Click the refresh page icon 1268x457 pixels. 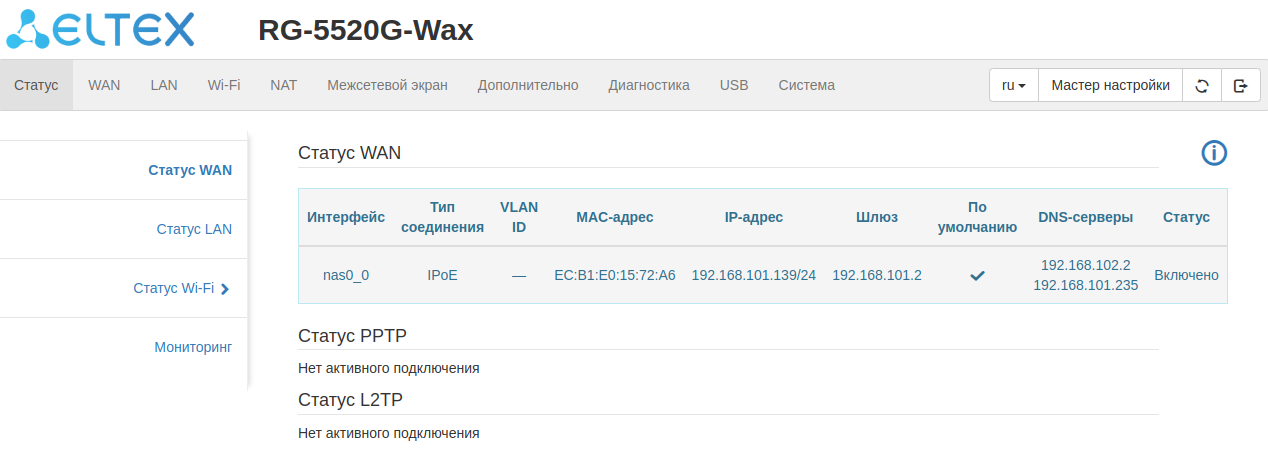[1202, 85]
